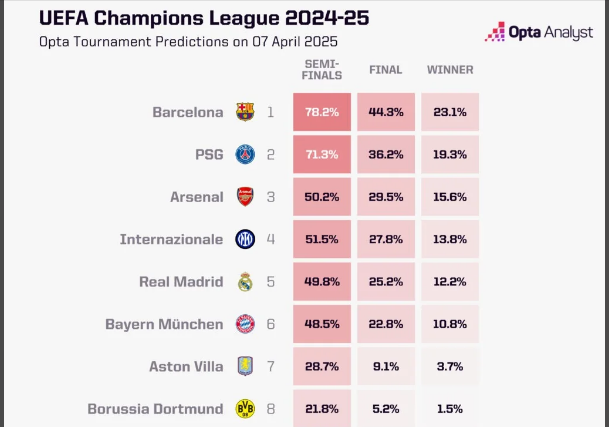Select the WINNER column header
609x427 pixels.
point(450,70)
